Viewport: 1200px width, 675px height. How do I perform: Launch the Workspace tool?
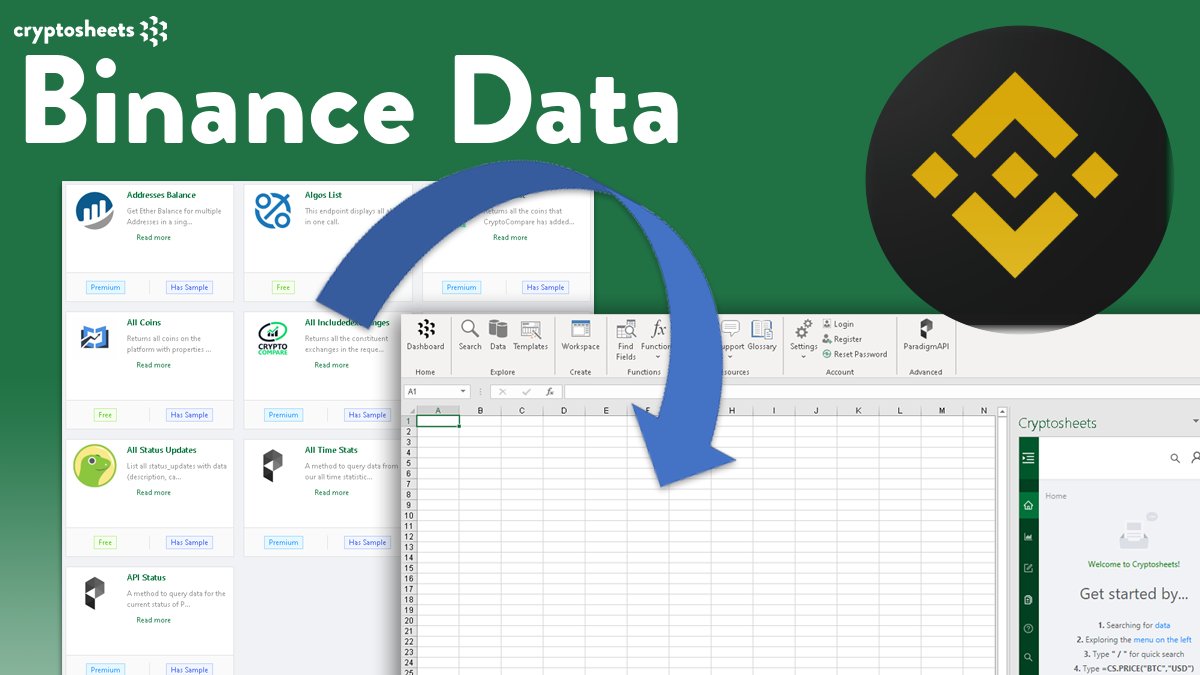pyautogui.click(x=580, y=335)
